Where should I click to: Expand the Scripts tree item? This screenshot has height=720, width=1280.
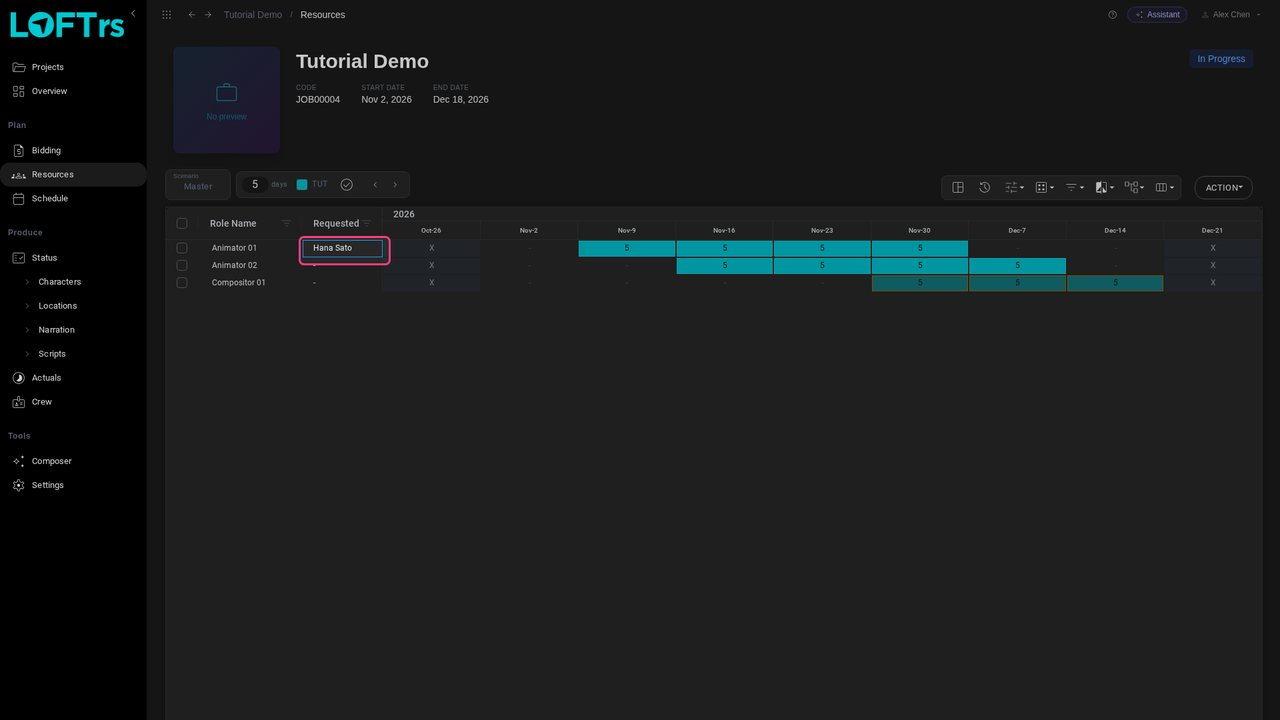coord(27,354)
